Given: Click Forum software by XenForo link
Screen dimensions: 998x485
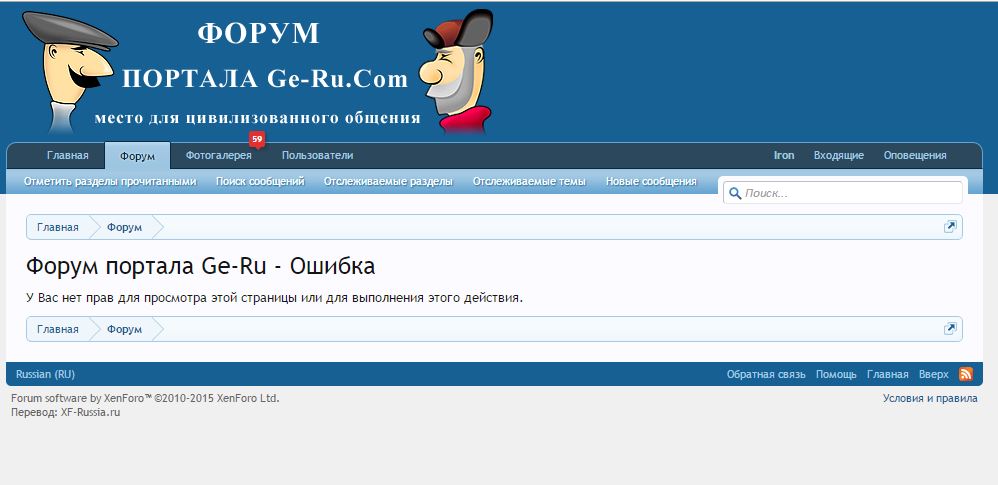Looking at the screenshot, I should (145, 398).
